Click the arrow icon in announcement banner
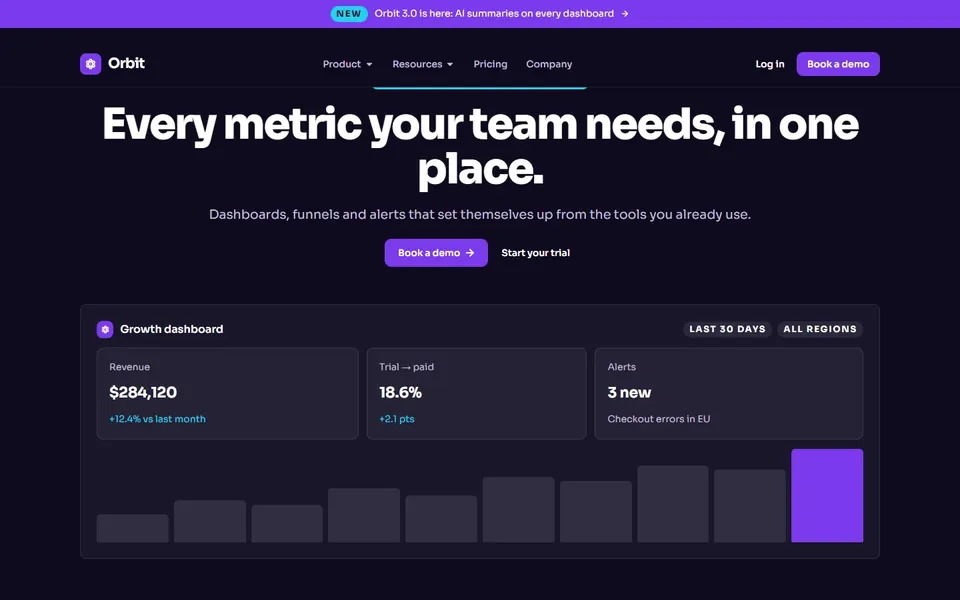This screenshot has width=960, height=600. pyautogui.click(x=624, y=13)
